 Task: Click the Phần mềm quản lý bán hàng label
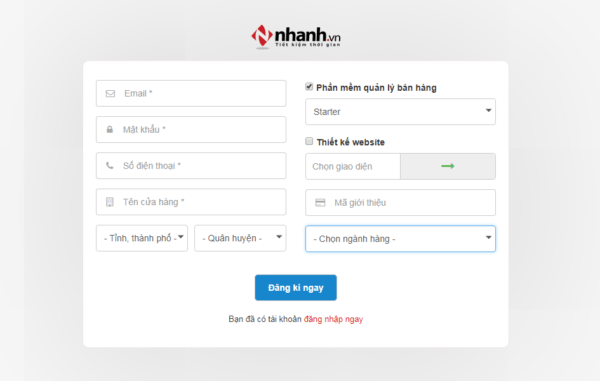[376, 88]
